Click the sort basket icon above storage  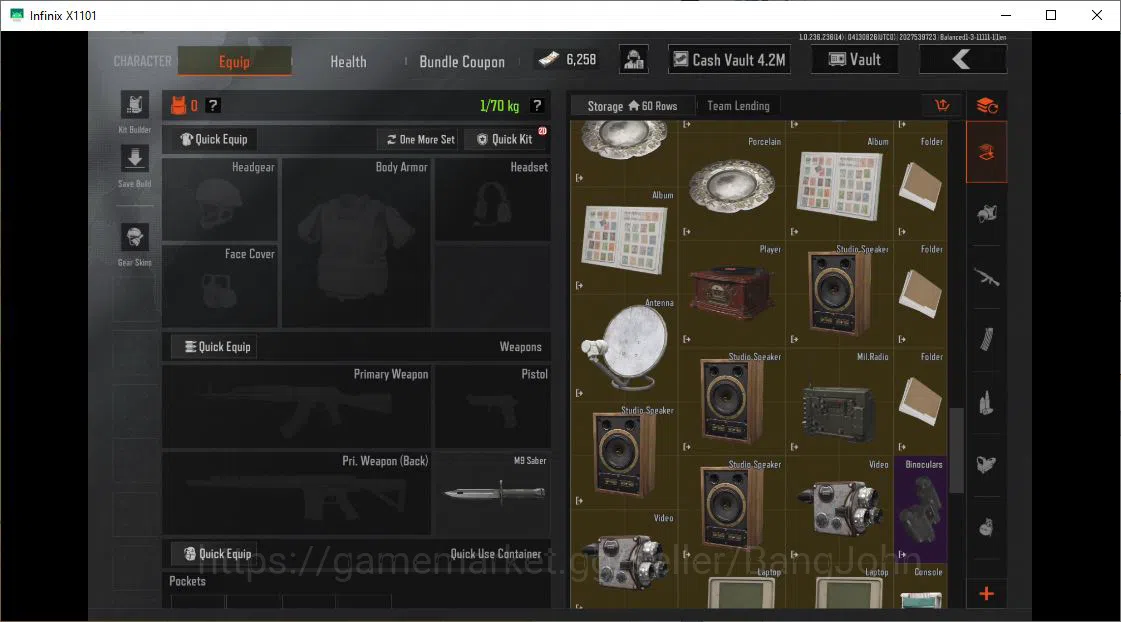942,106
